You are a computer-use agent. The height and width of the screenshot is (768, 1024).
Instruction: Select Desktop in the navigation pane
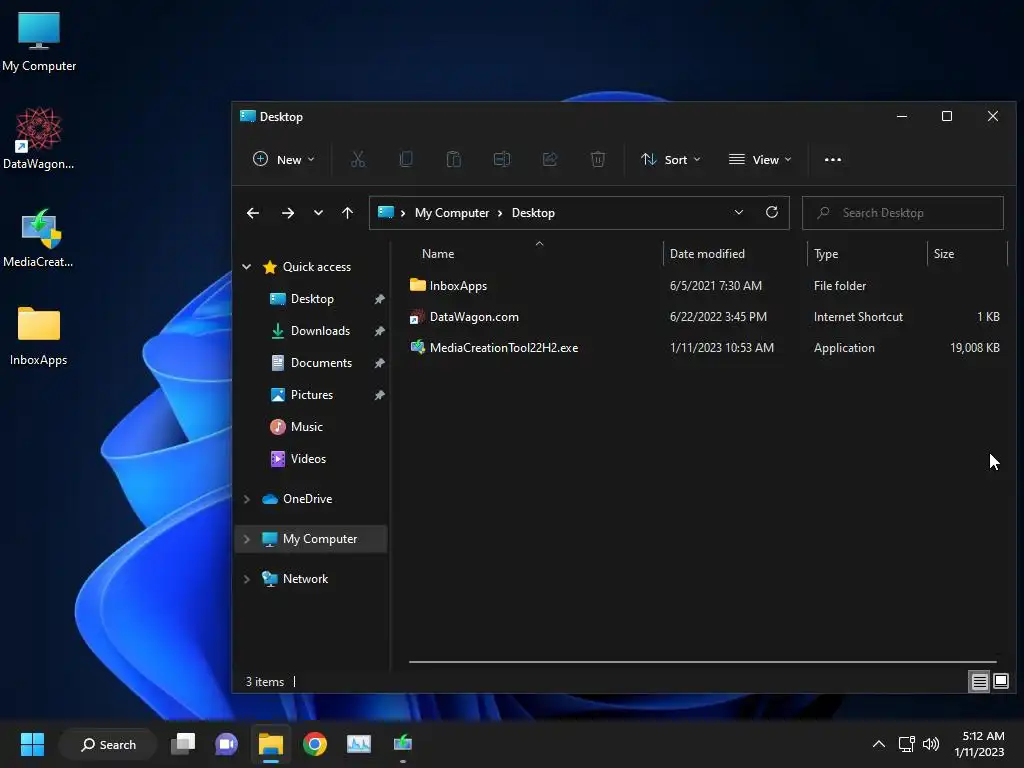[x=312, y=298]
